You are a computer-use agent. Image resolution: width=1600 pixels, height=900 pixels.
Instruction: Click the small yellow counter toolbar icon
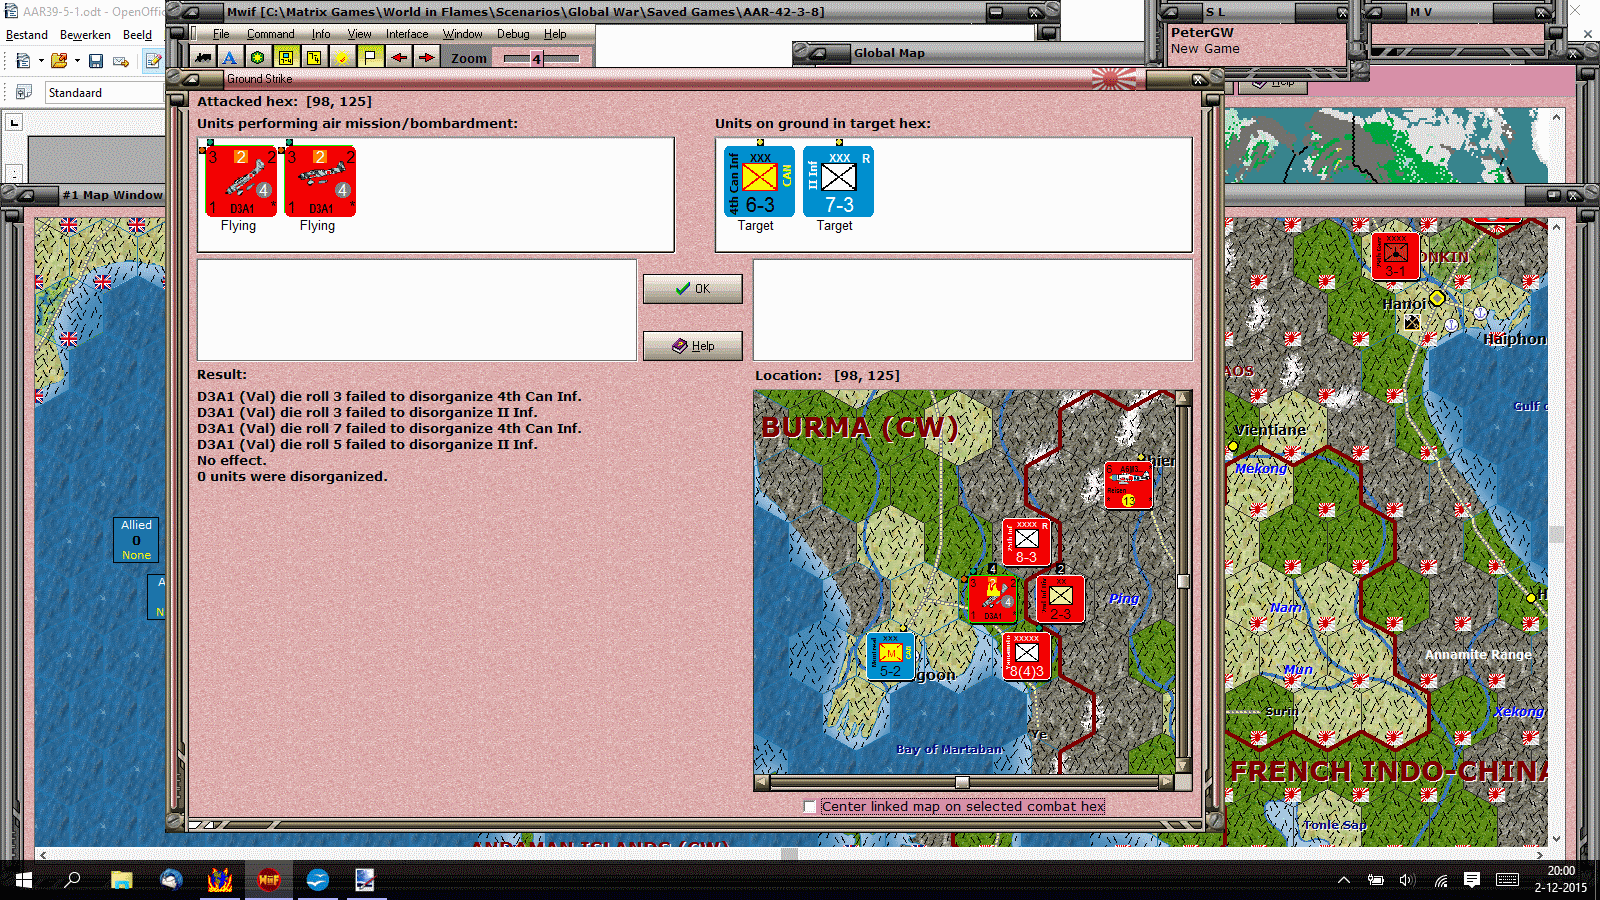(314, 57)
